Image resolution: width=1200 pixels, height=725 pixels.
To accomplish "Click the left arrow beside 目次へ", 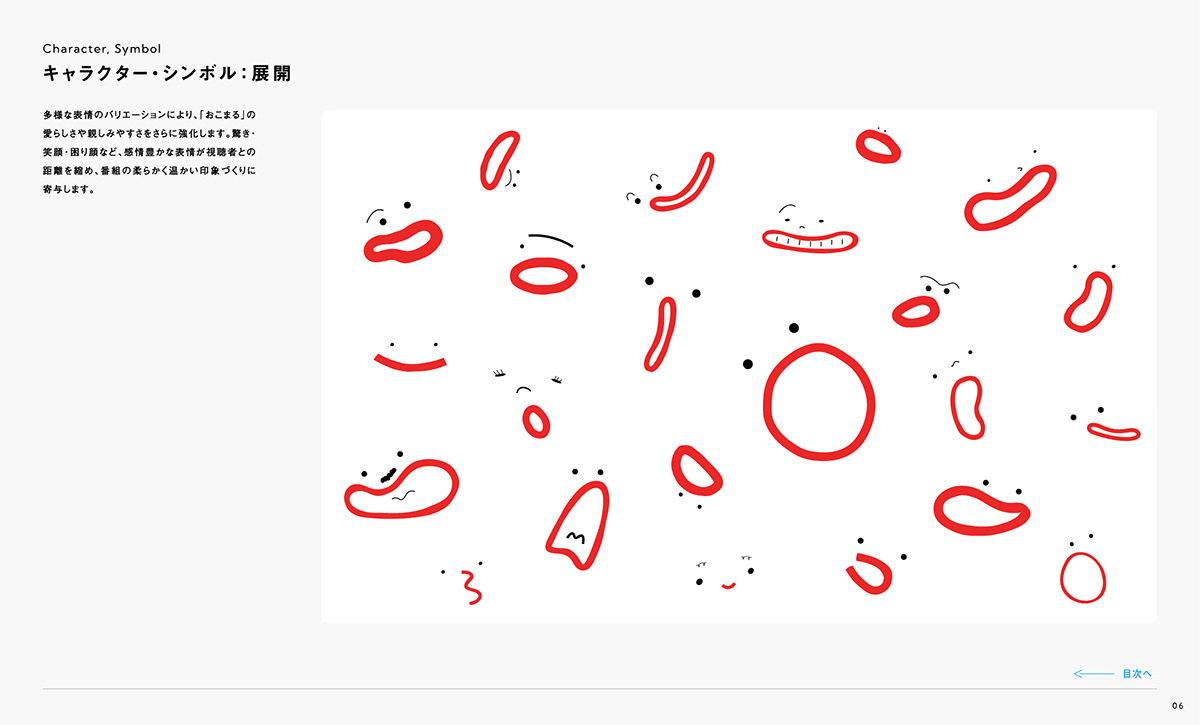I will [x=1093, y=674].
